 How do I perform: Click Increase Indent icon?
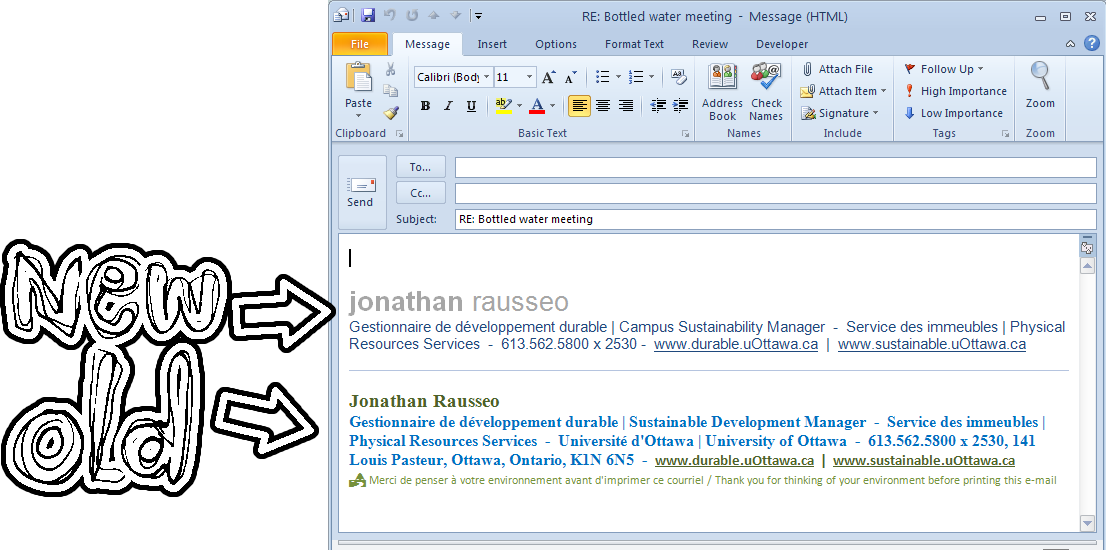(680, 106)
